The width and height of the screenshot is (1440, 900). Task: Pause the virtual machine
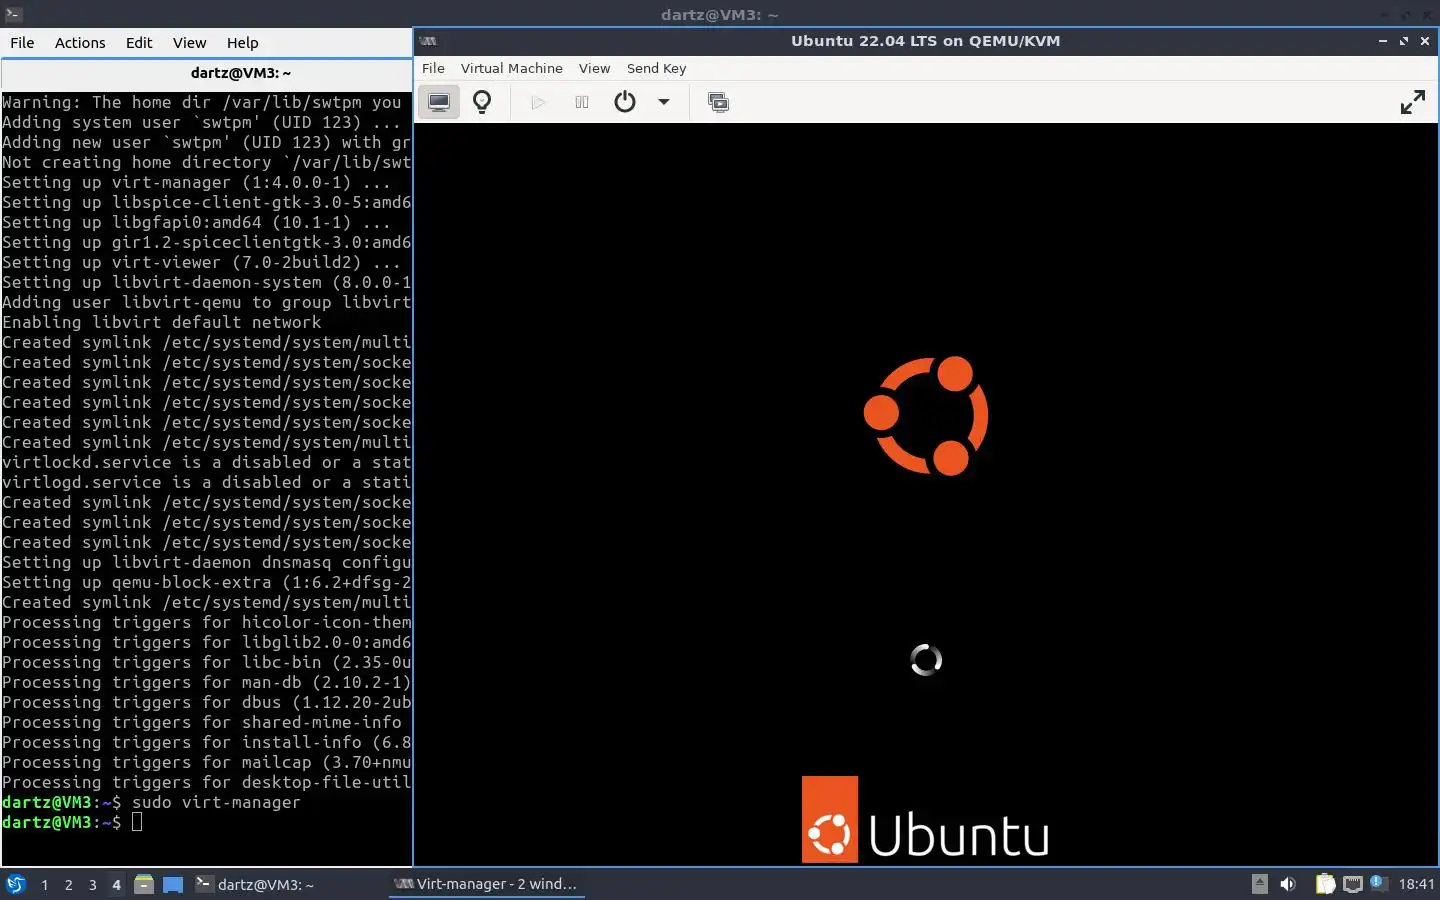pyautogui.click(x=582, y=102)
